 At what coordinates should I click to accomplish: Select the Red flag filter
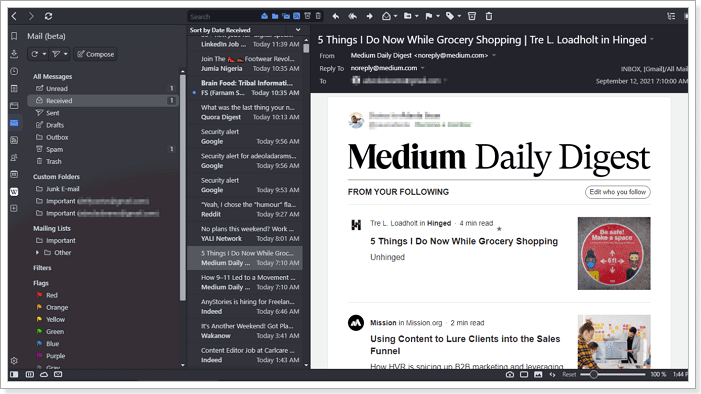(x=104, y=295)
